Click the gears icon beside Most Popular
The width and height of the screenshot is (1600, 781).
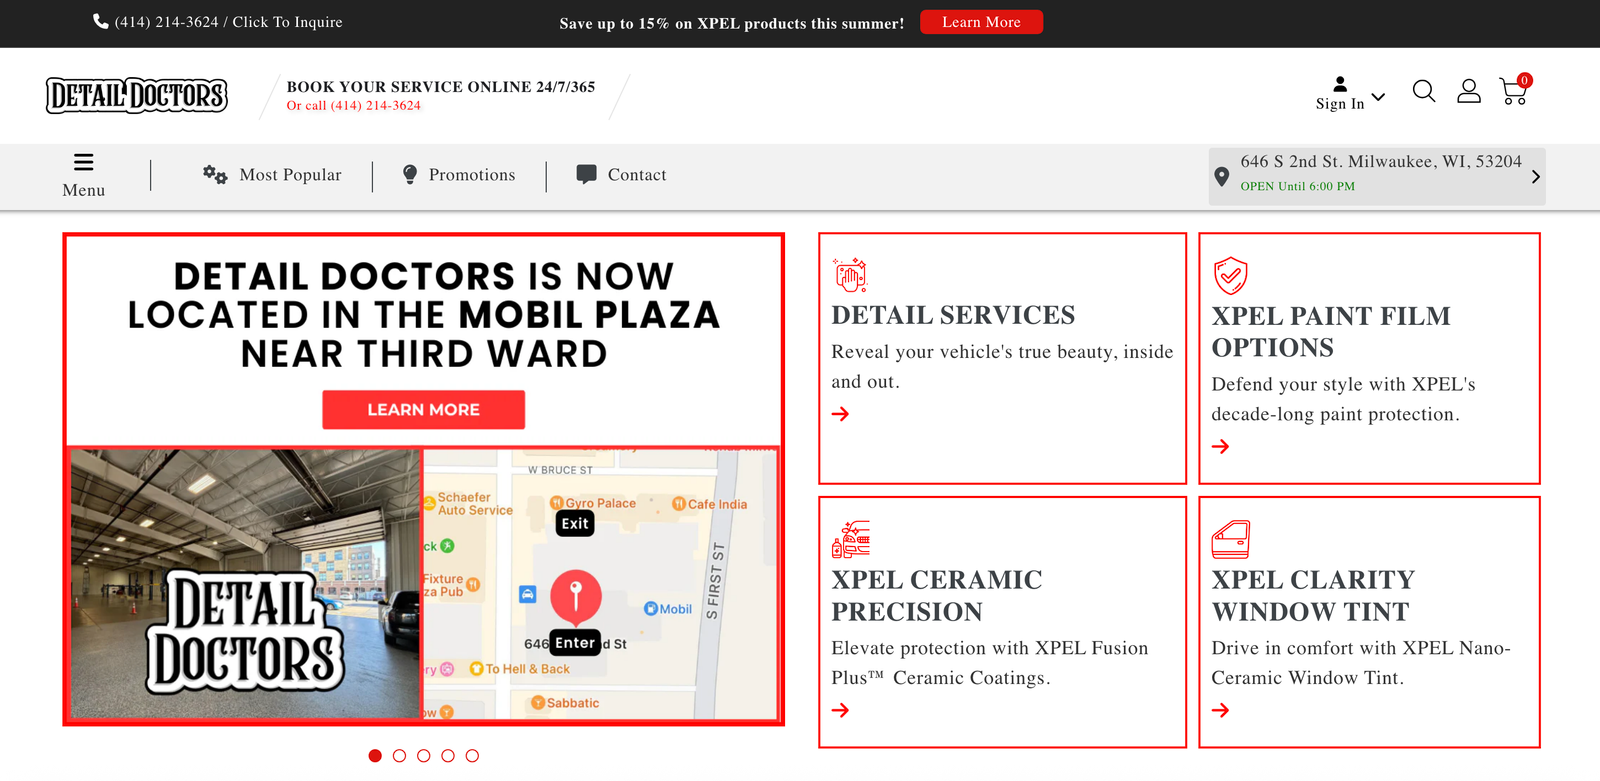[x=215, y=175]
